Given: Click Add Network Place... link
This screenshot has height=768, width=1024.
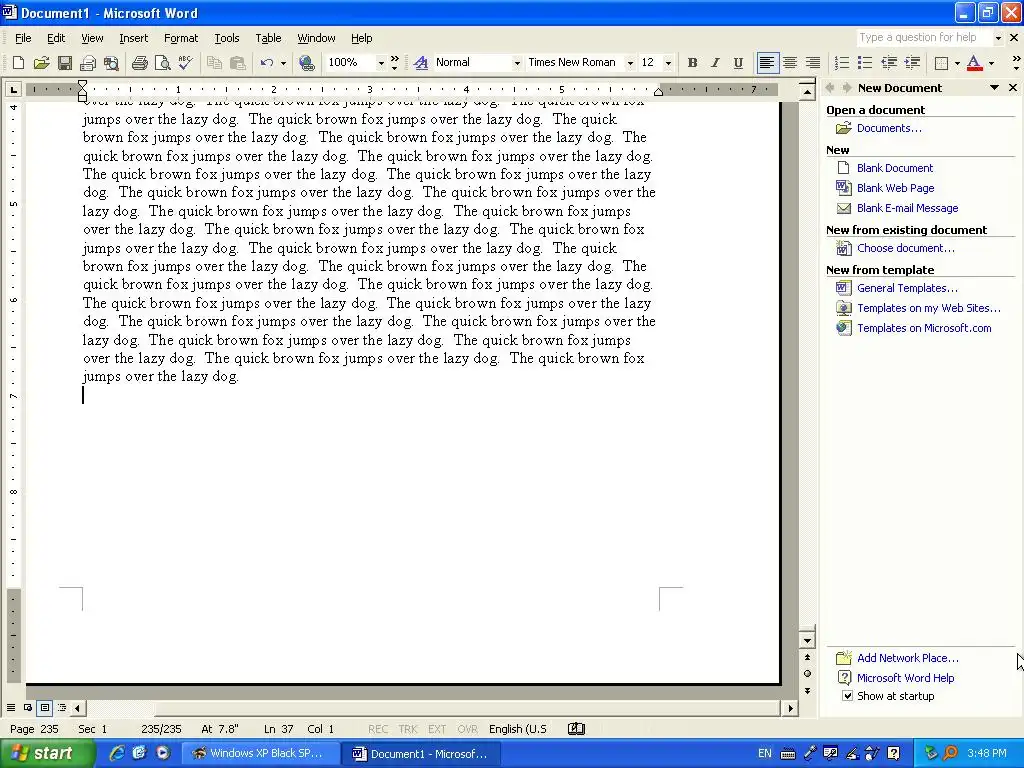Looking at the screenshot, I should [908, 658].
